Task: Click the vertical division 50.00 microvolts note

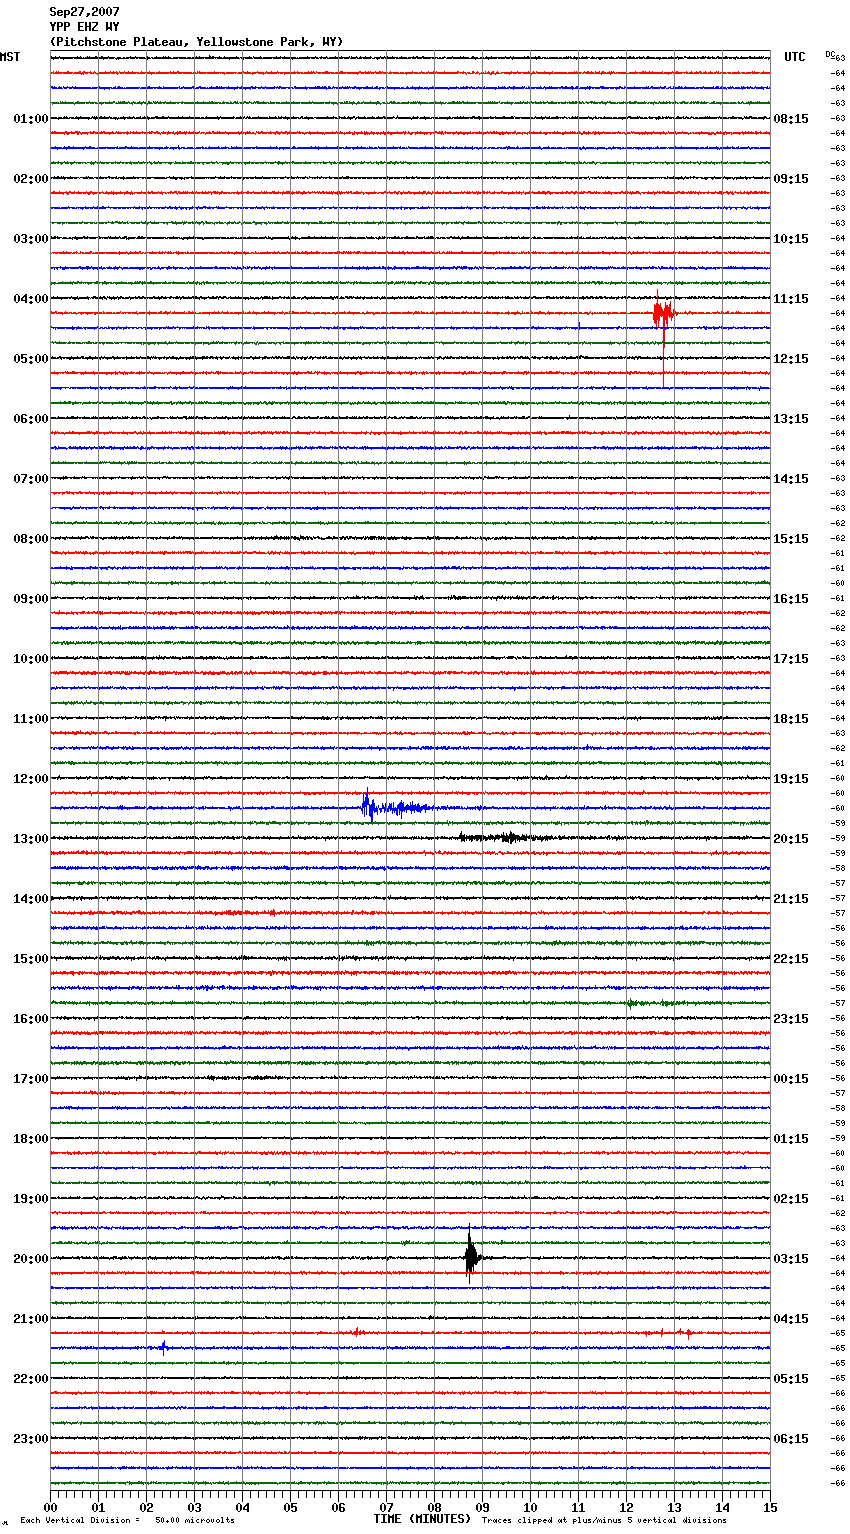Action: point(127,1520)
